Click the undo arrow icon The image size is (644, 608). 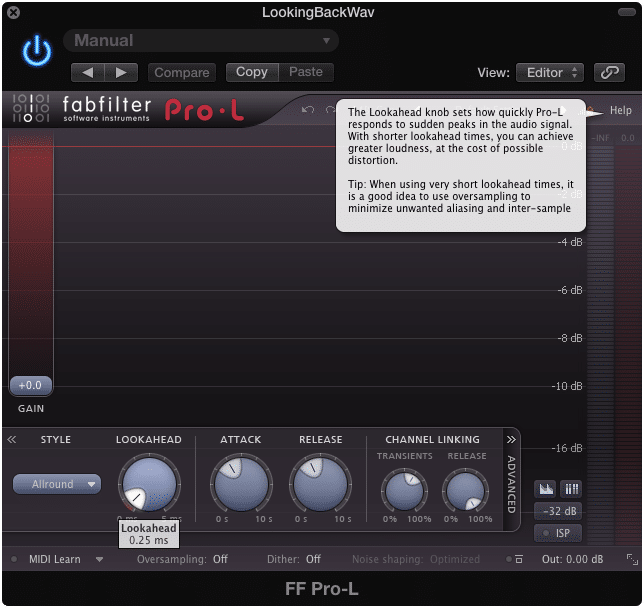tap(308, 110)
